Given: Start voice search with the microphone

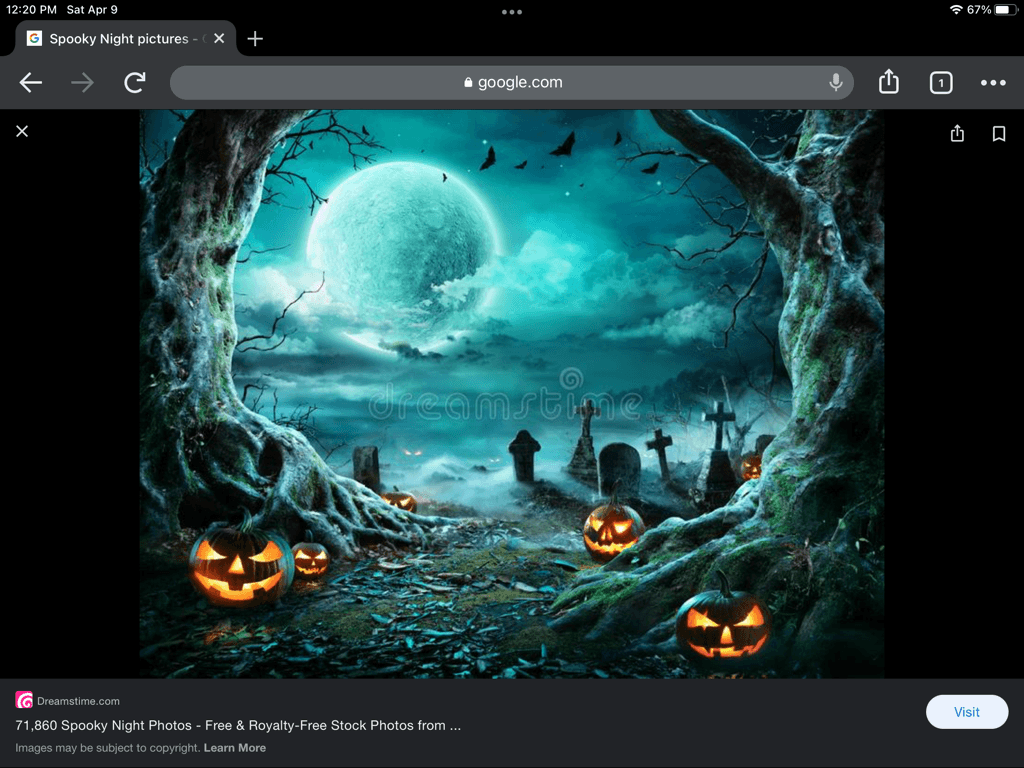Looking at the screenshot, I should pyautogui.click(x=836, y=83).
